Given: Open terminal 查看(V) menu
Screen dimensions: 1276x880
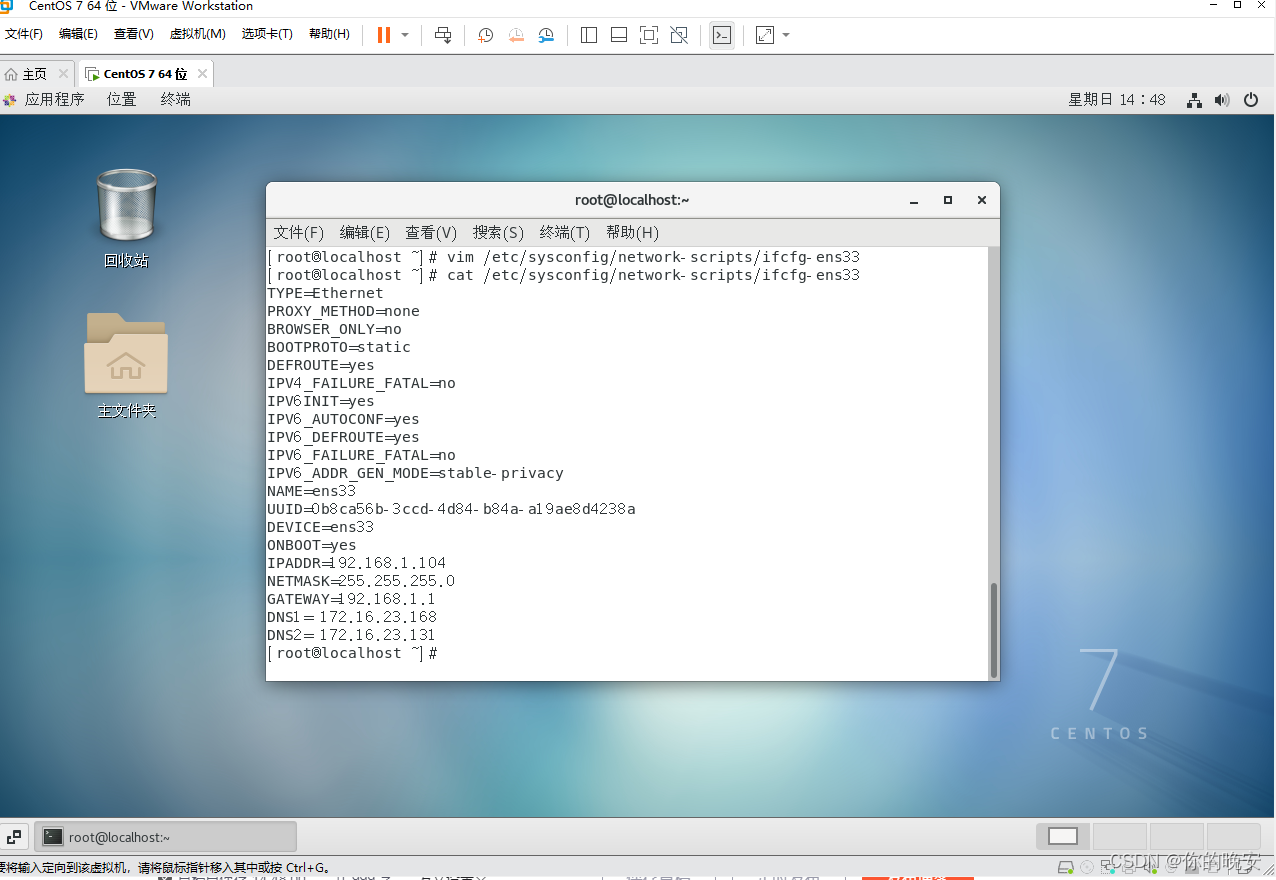Looking at the screenshot, I should (x=431, y=232).
